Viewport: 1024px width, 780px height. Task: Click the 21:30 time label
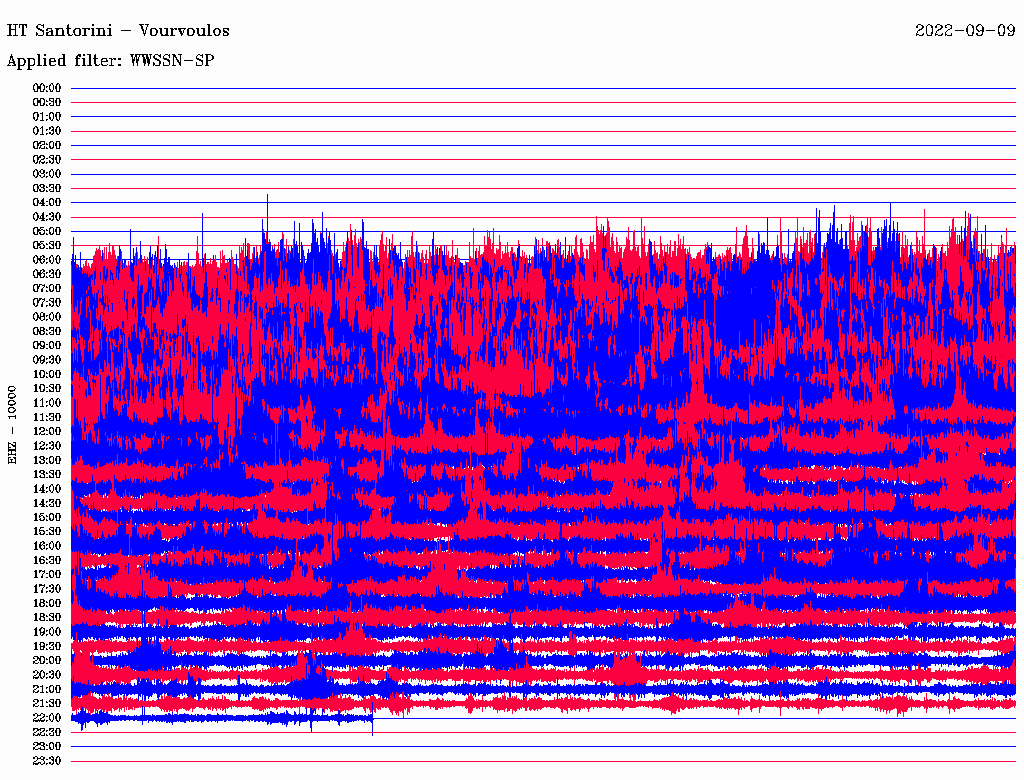(47, 703)
